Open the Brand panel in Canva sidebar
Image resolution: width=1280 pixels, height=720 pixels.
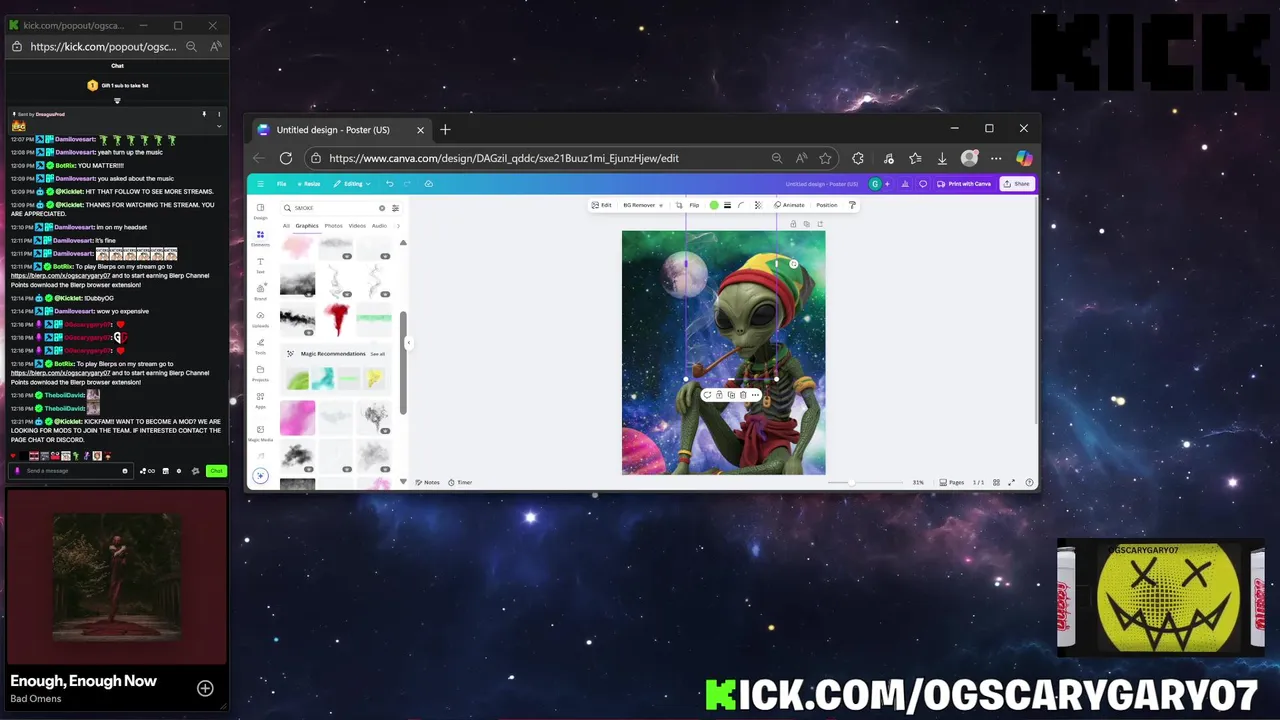tap(260, 291)
